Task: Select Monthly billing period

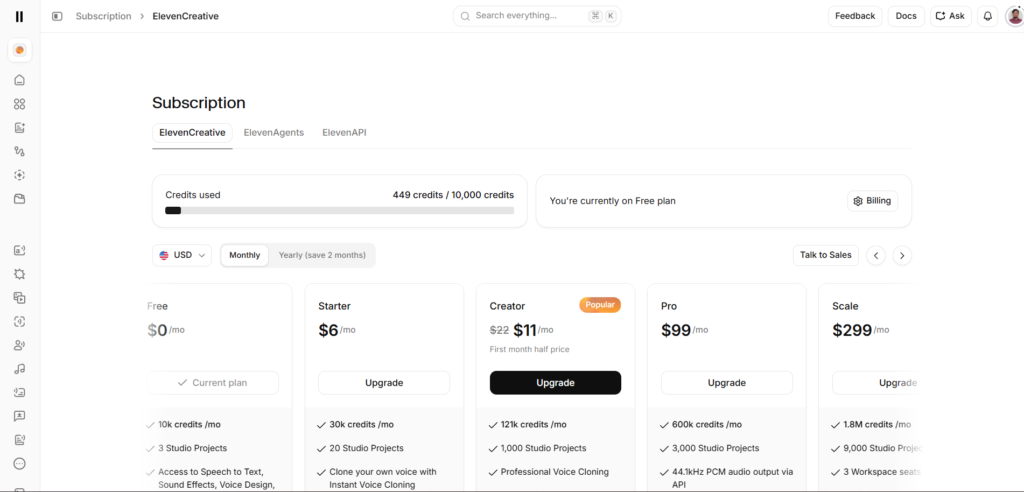Action: coord(245,255)
